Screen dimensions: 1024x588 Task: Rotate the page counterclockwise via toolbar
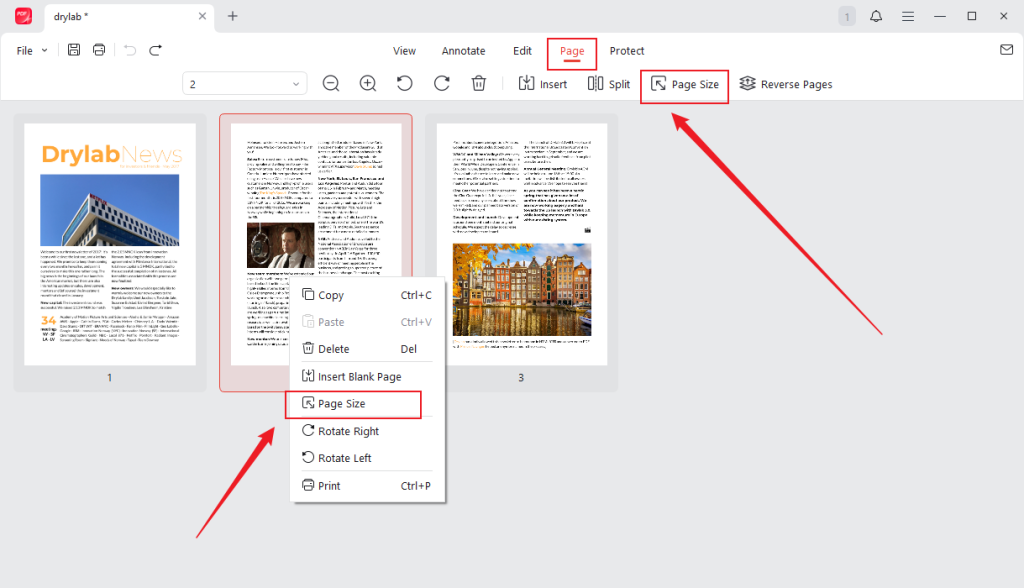pos(404,84)
